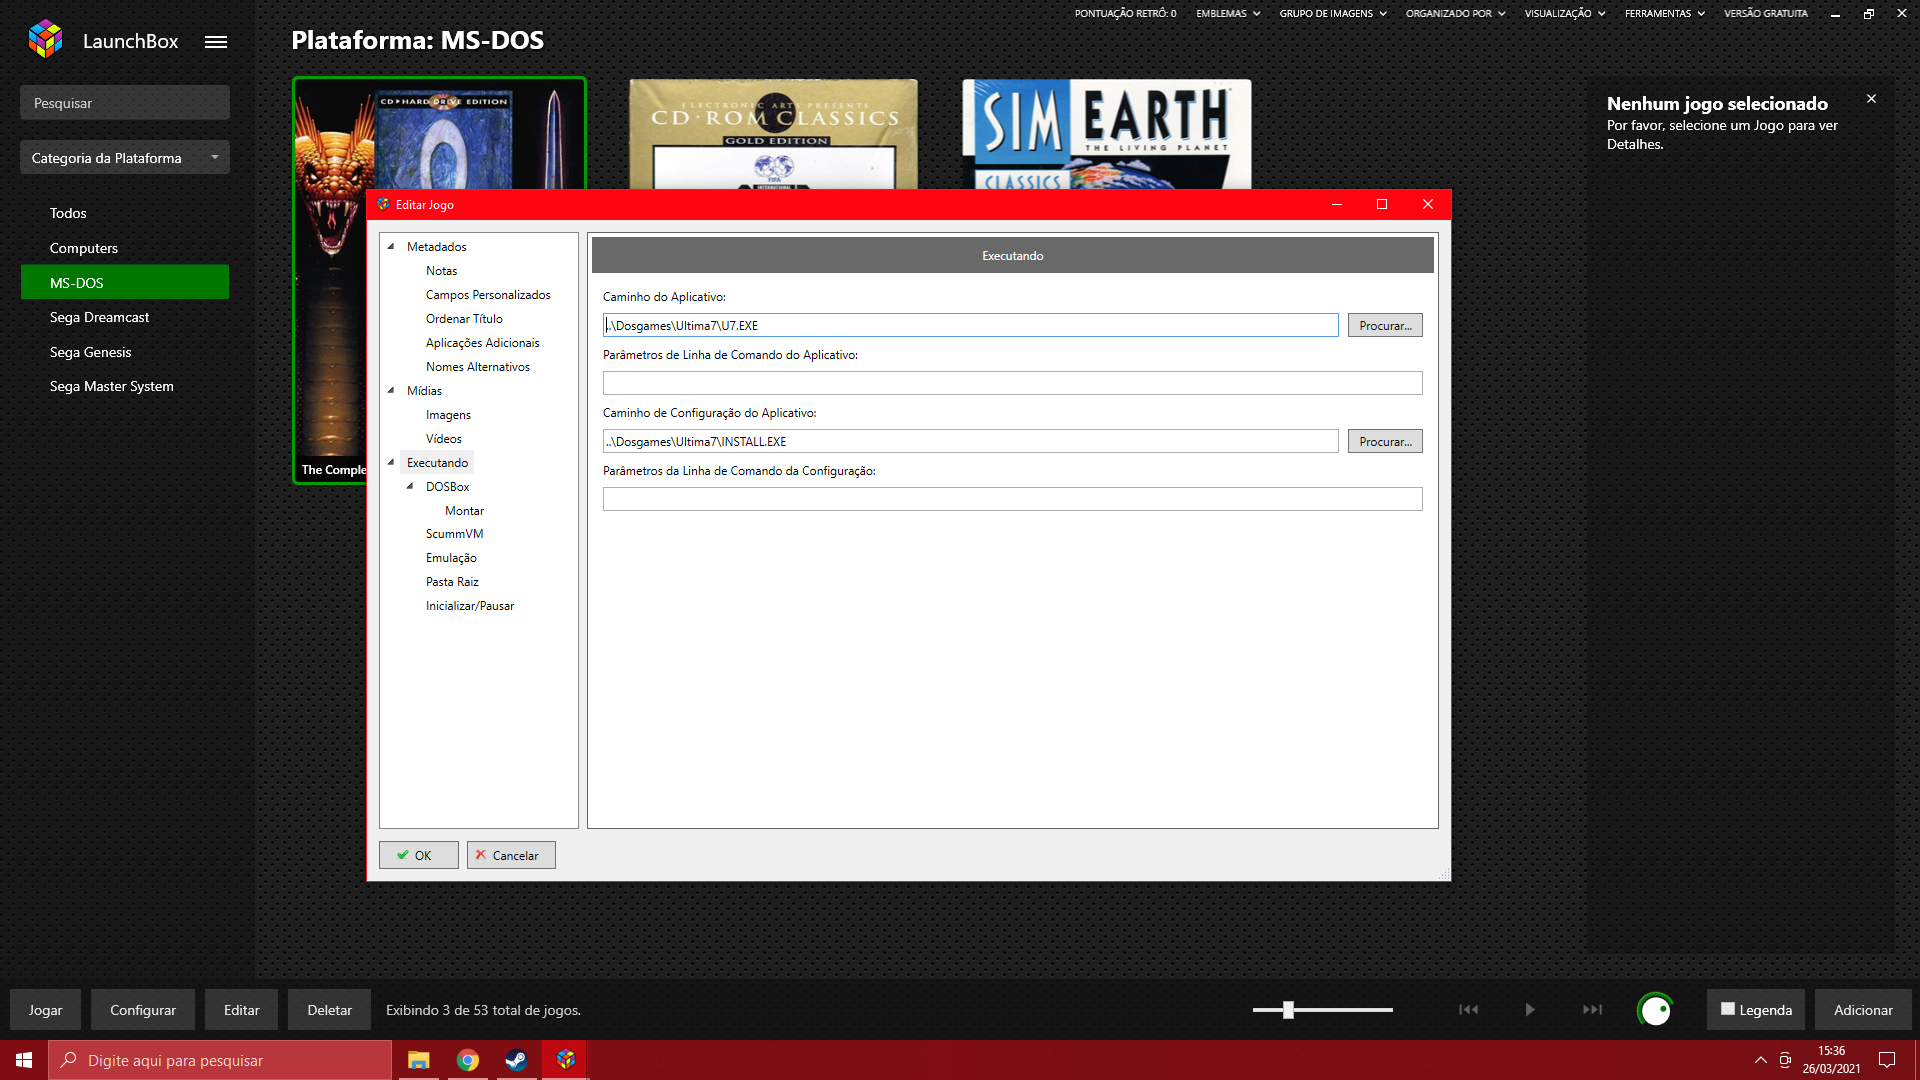Open the Windows Start menu

tap(24, 1060)
